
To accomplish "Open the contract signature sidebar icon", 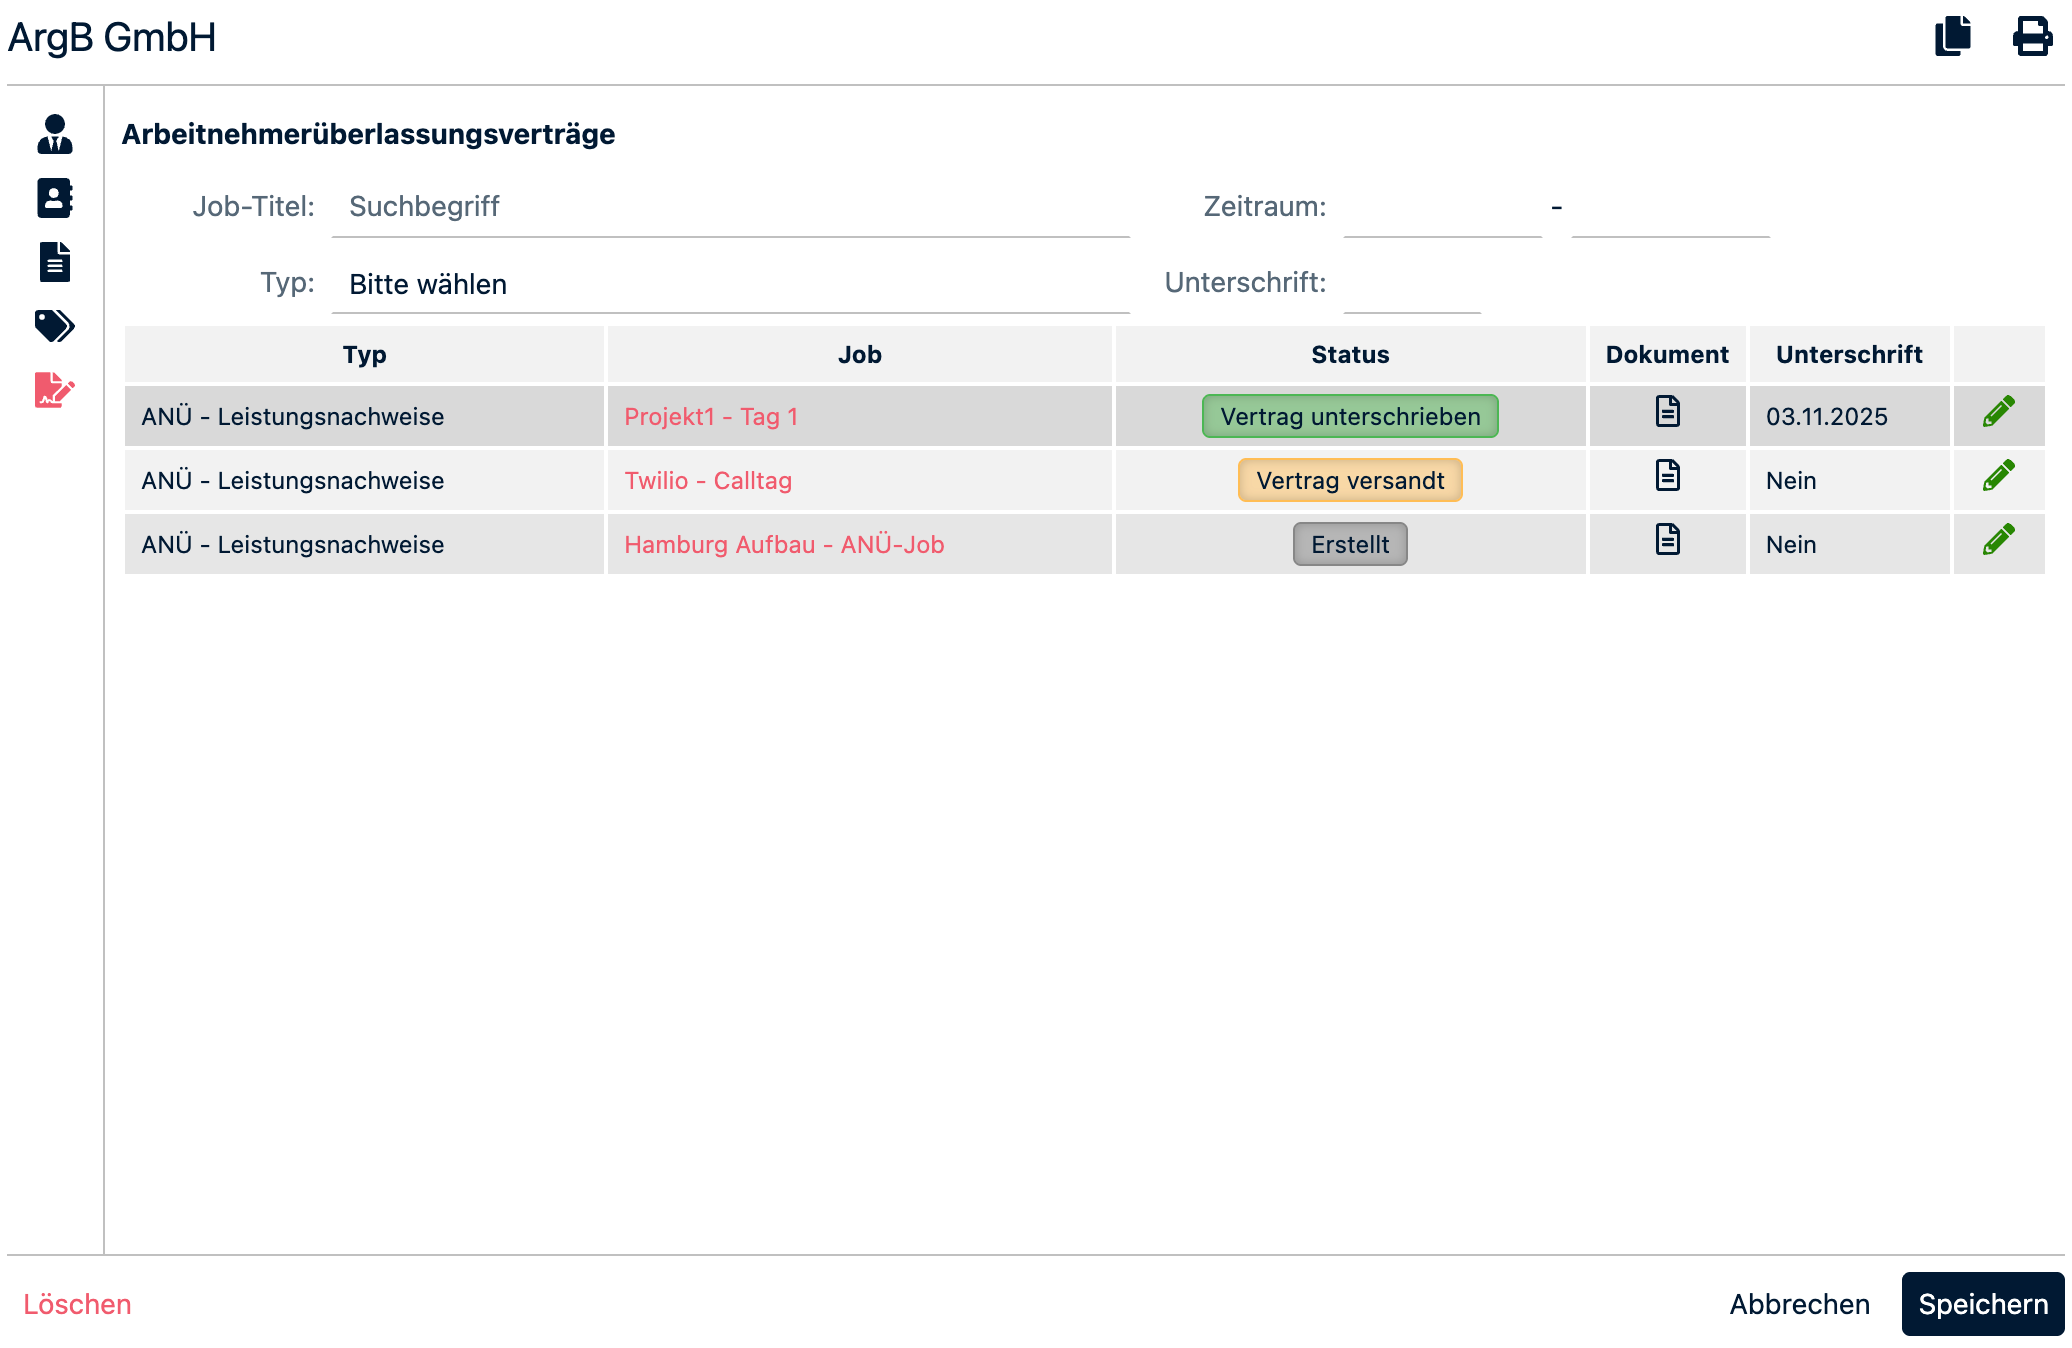I will coord(55,390).
